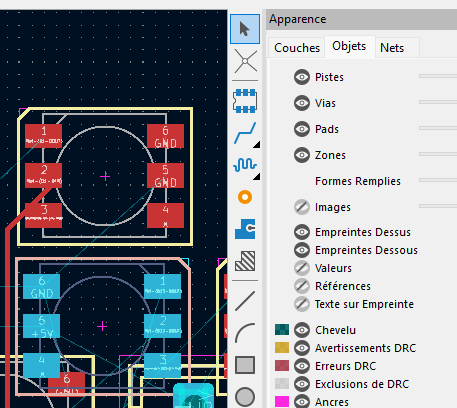Hide Pistes with its eye icon
Image resolution: width=457 pixels, height=408 pixels.
coord(302,77)
